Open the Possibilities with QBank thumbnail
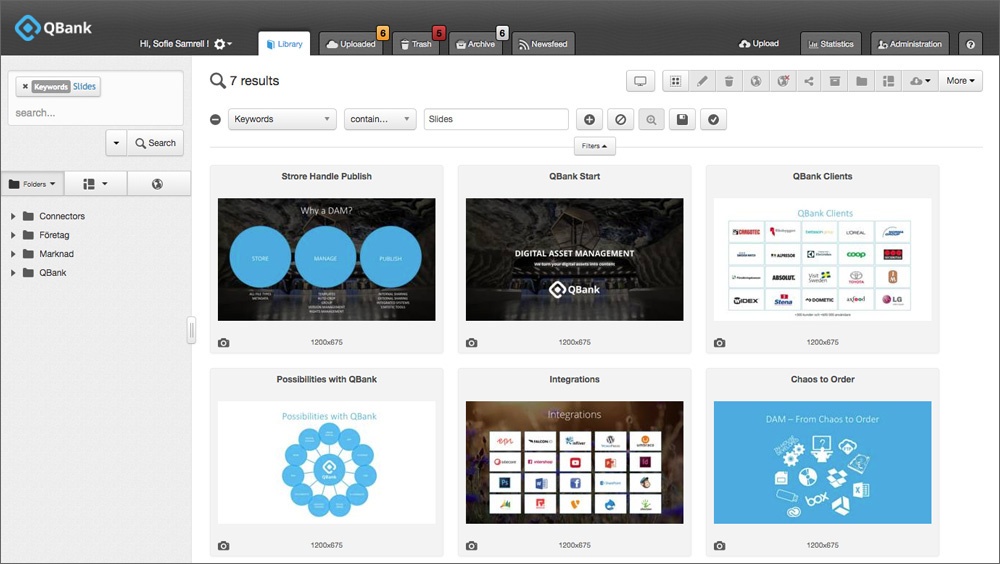Screen dimensions: 1000x564 (x=327, y=463)
